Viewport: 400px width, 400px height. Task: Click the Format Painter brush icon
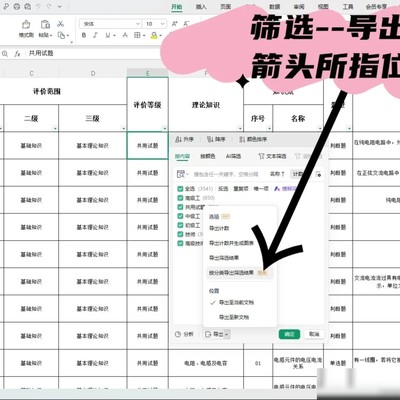click(x=26, y=25)
